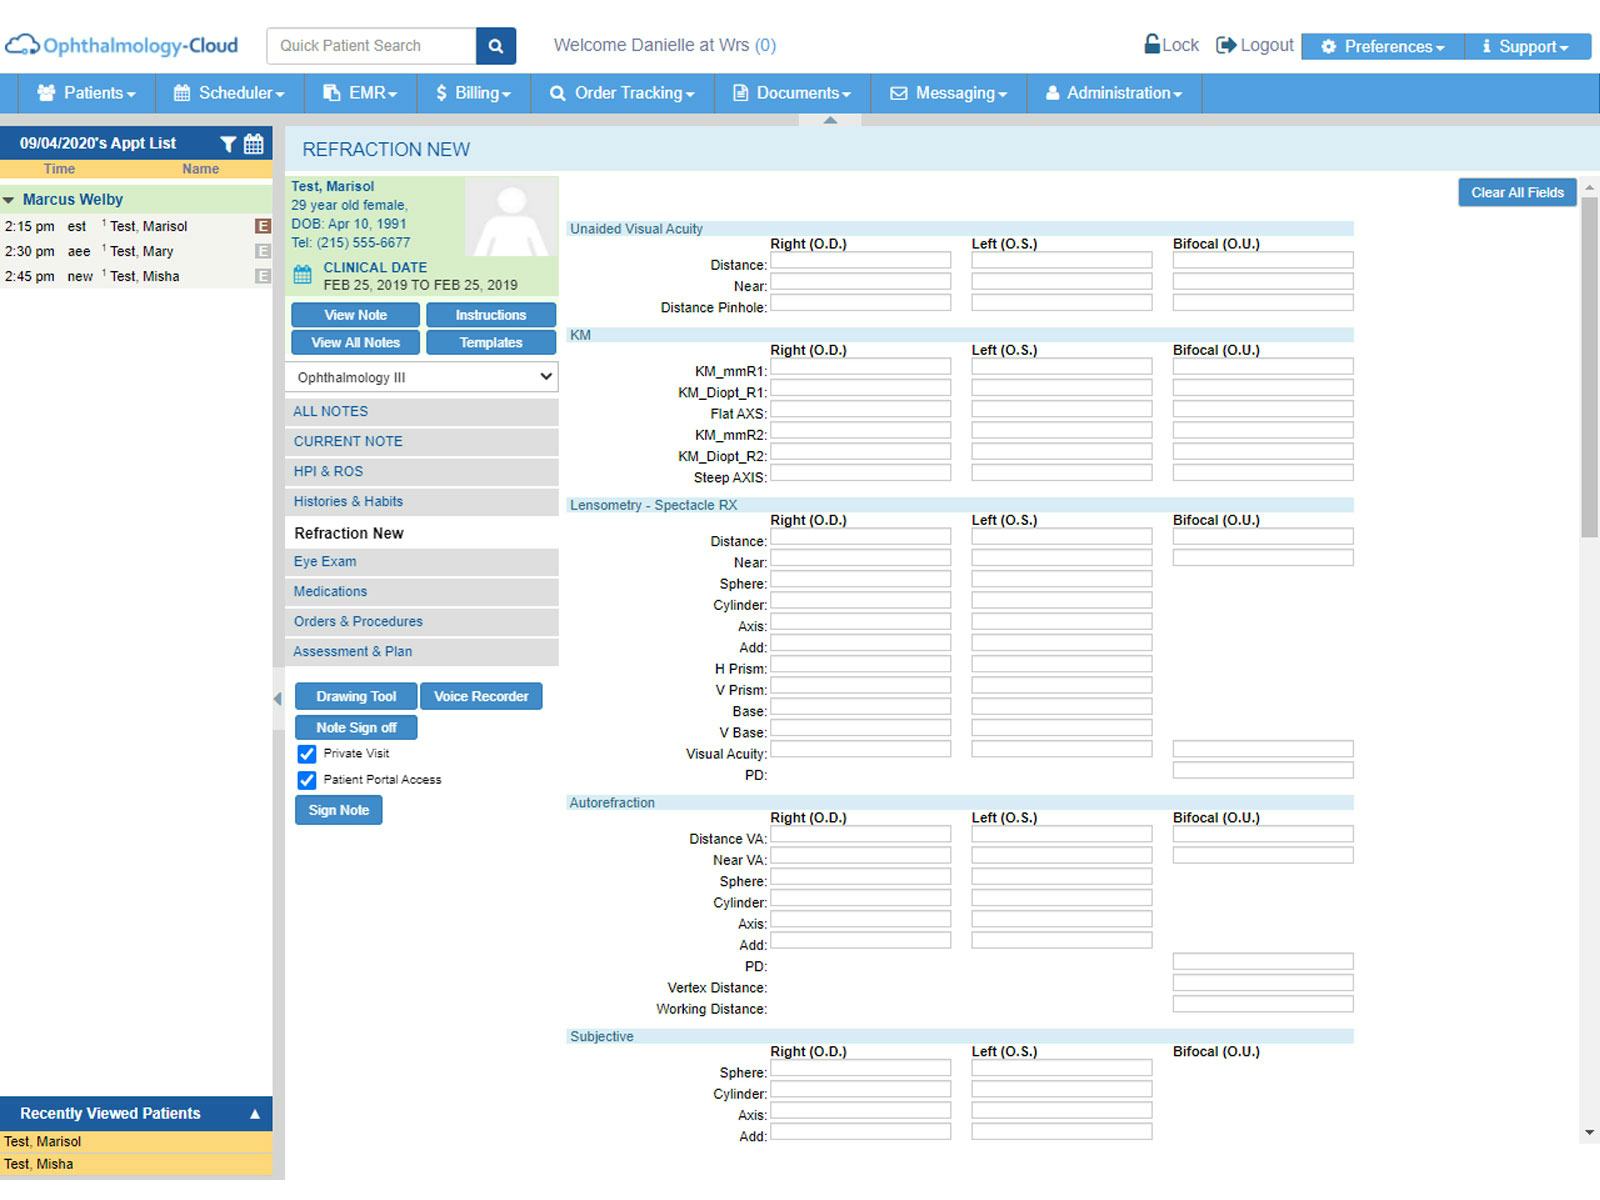
Task: Disable Patient Portal Access
Action: point(306,779)
